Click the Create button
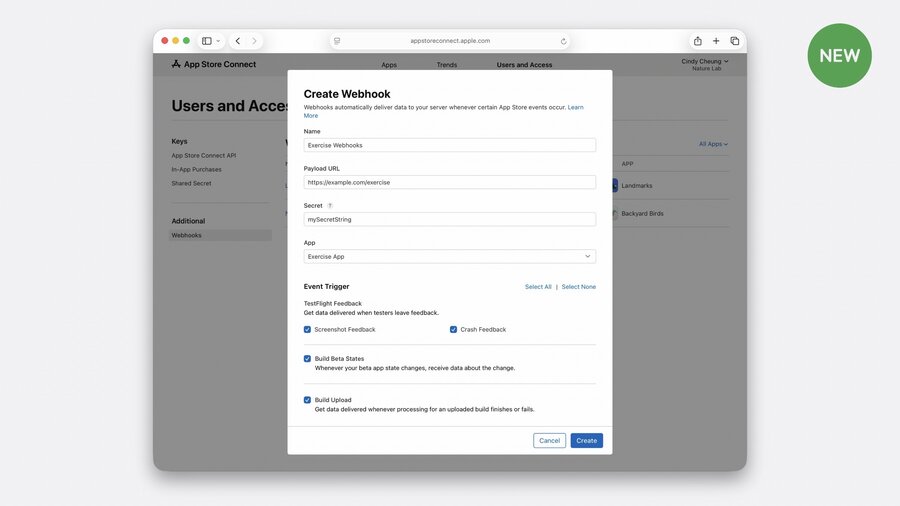This screenshot has height=506, width=900. pyautogui.click(x=587, y=441)
